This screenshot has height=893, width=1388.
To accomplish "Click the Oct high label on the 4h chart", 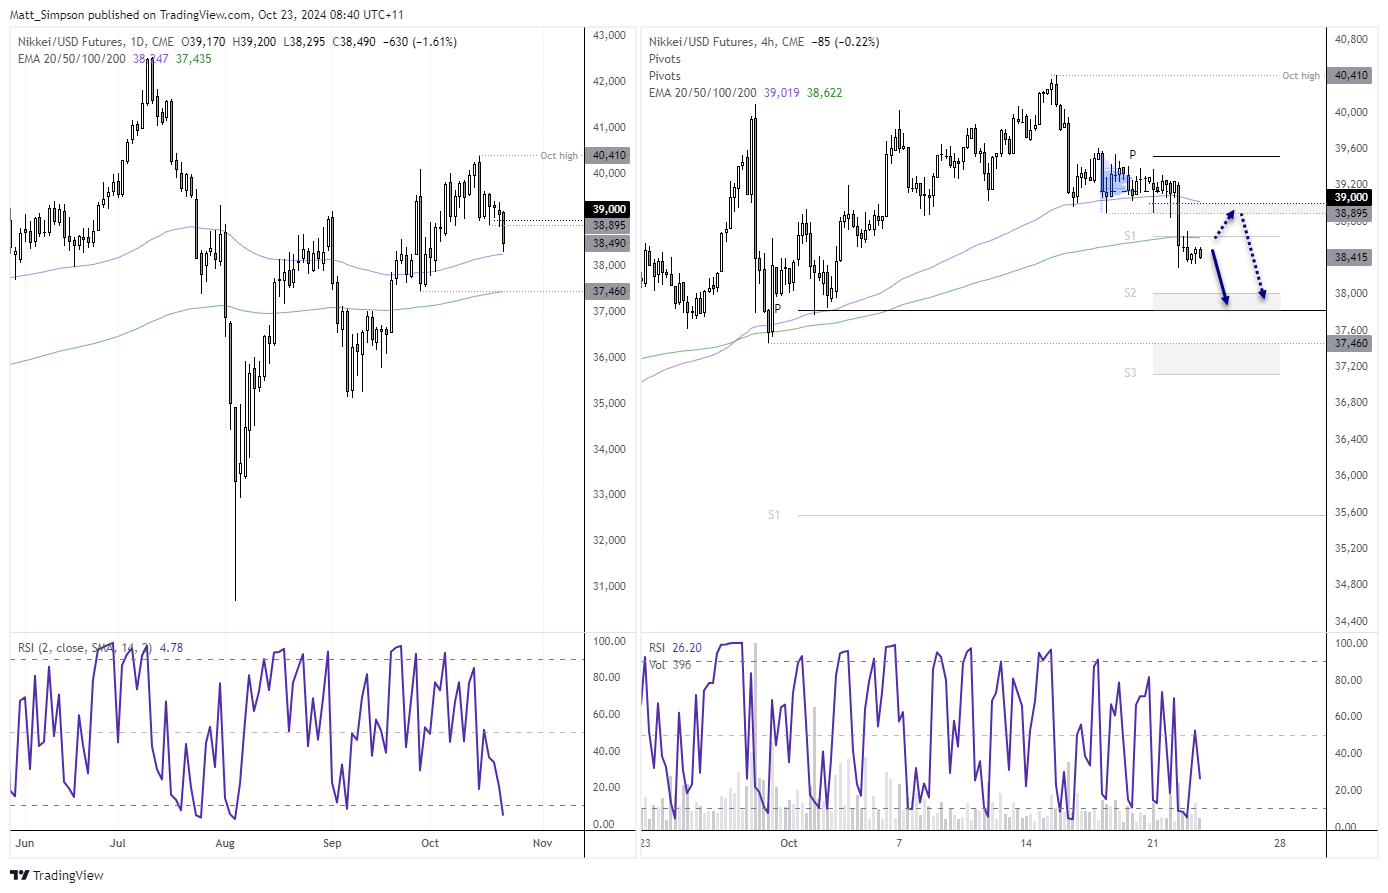I will coord(1301,76).
